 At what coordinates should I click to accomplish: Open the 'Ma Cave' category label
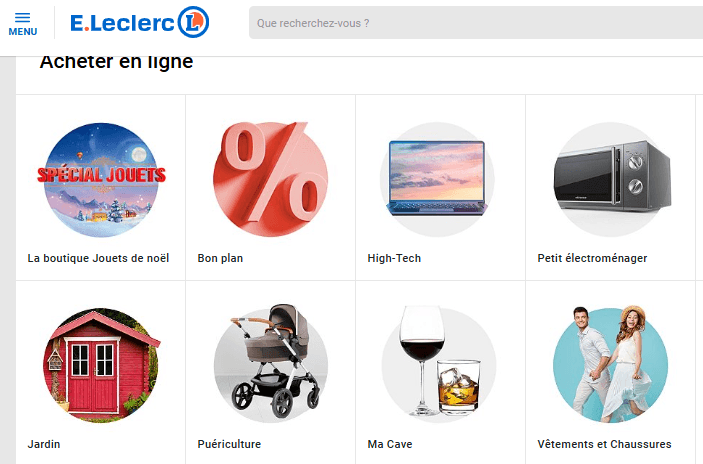(390, 444)
